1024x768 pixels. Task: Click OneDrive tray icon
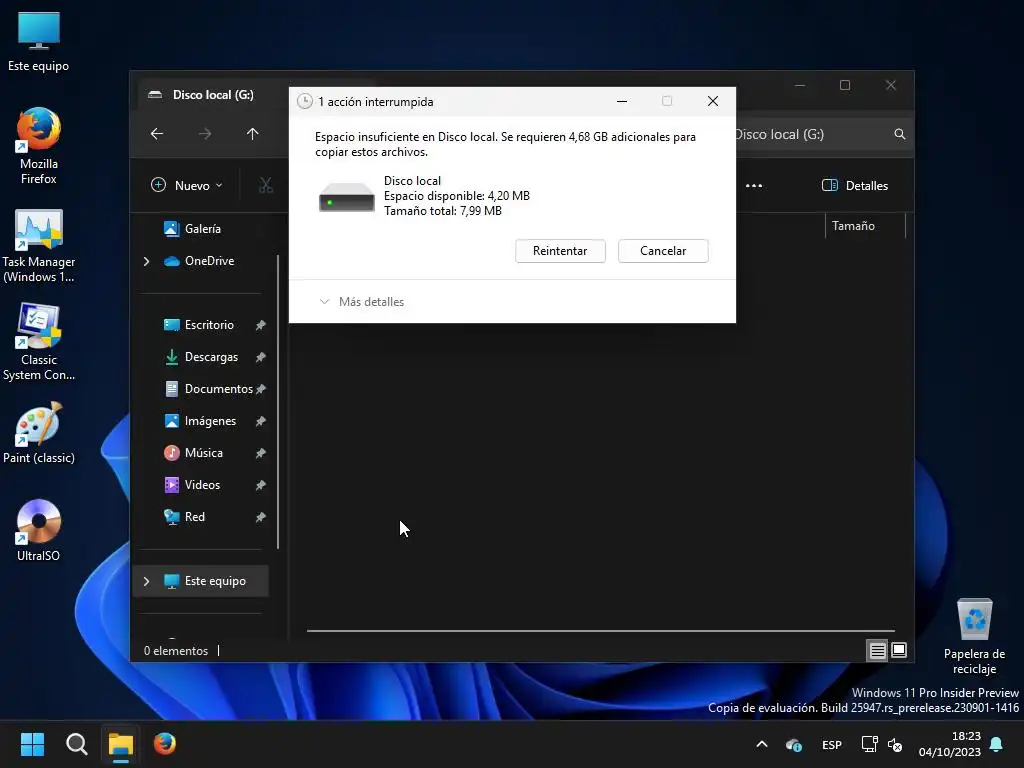tap(794, 744)
